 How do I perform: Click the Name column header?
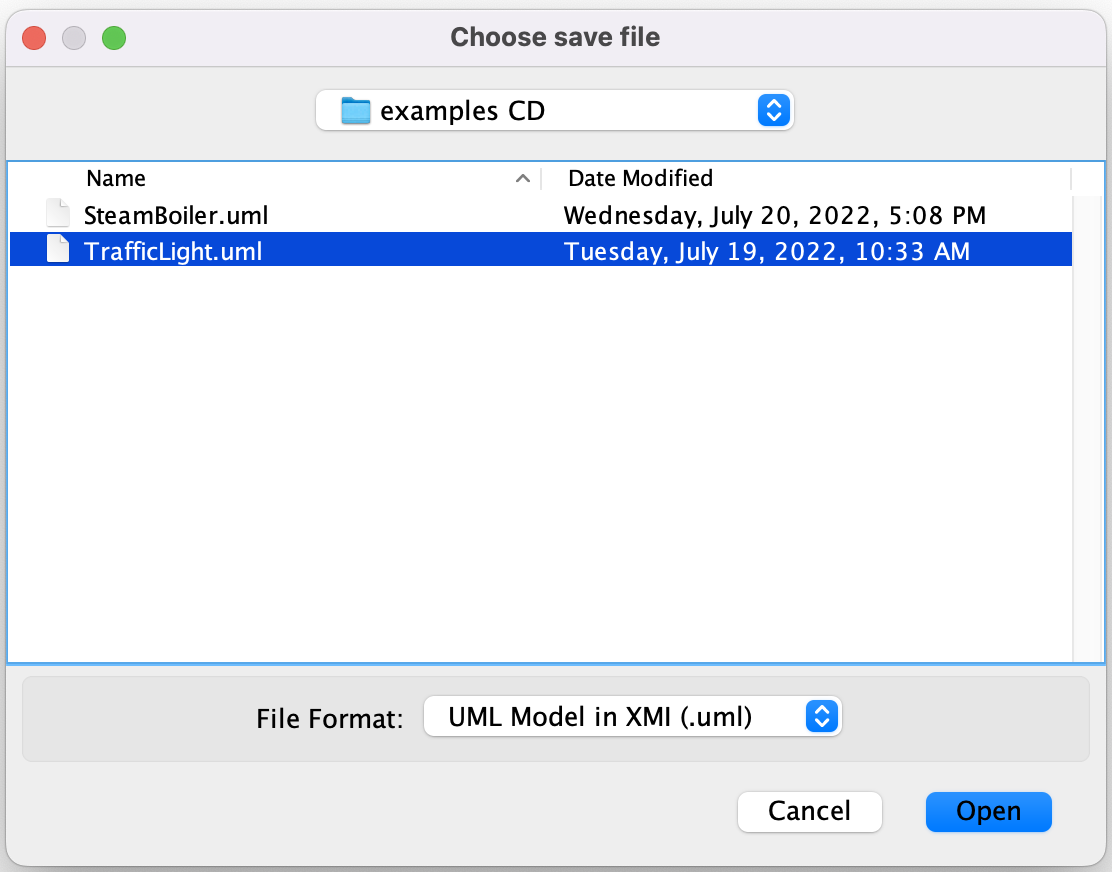click(116, 178)
